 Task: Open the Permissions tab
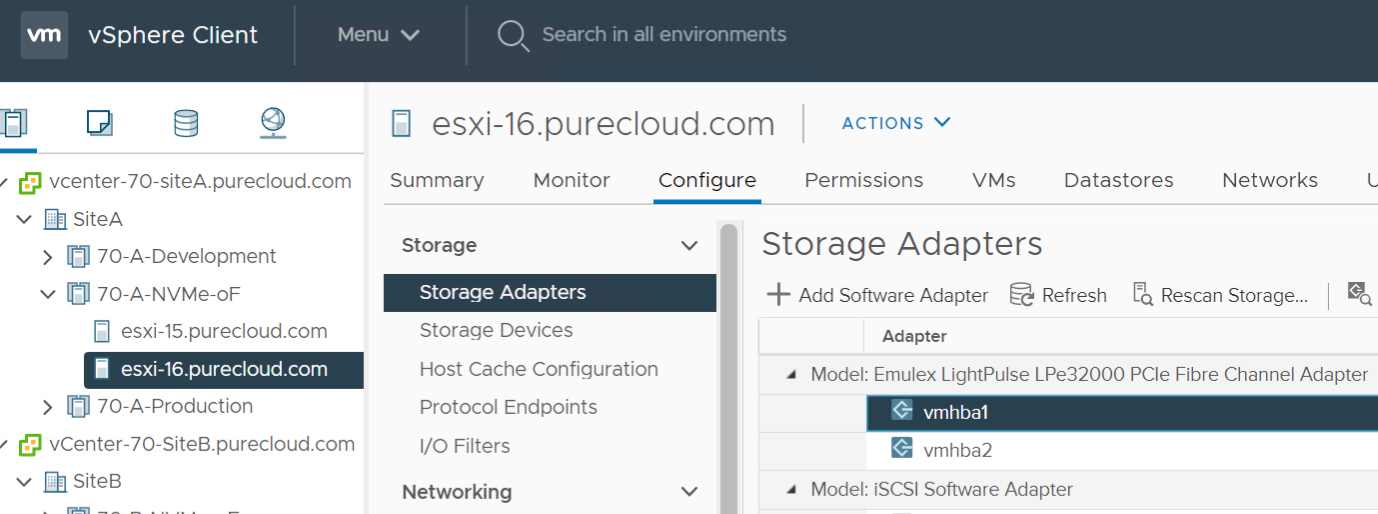[864, 180]
